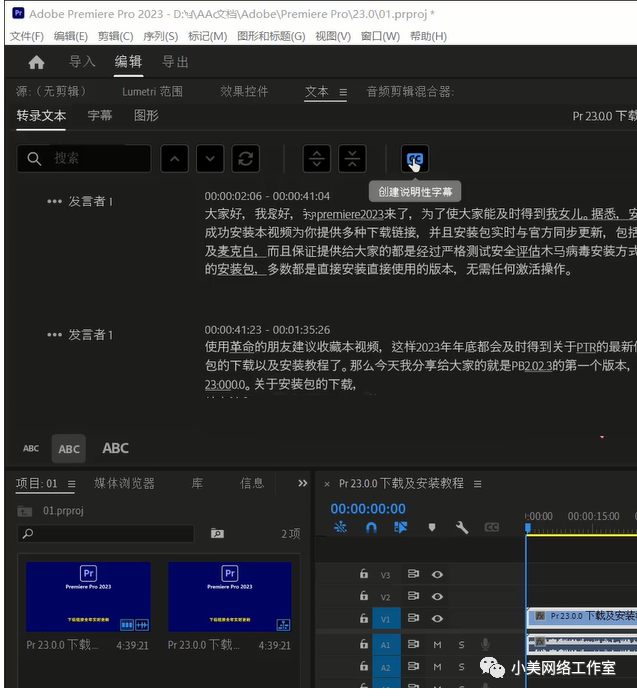Enable A1 voice-over record microphone

[485, 644]
